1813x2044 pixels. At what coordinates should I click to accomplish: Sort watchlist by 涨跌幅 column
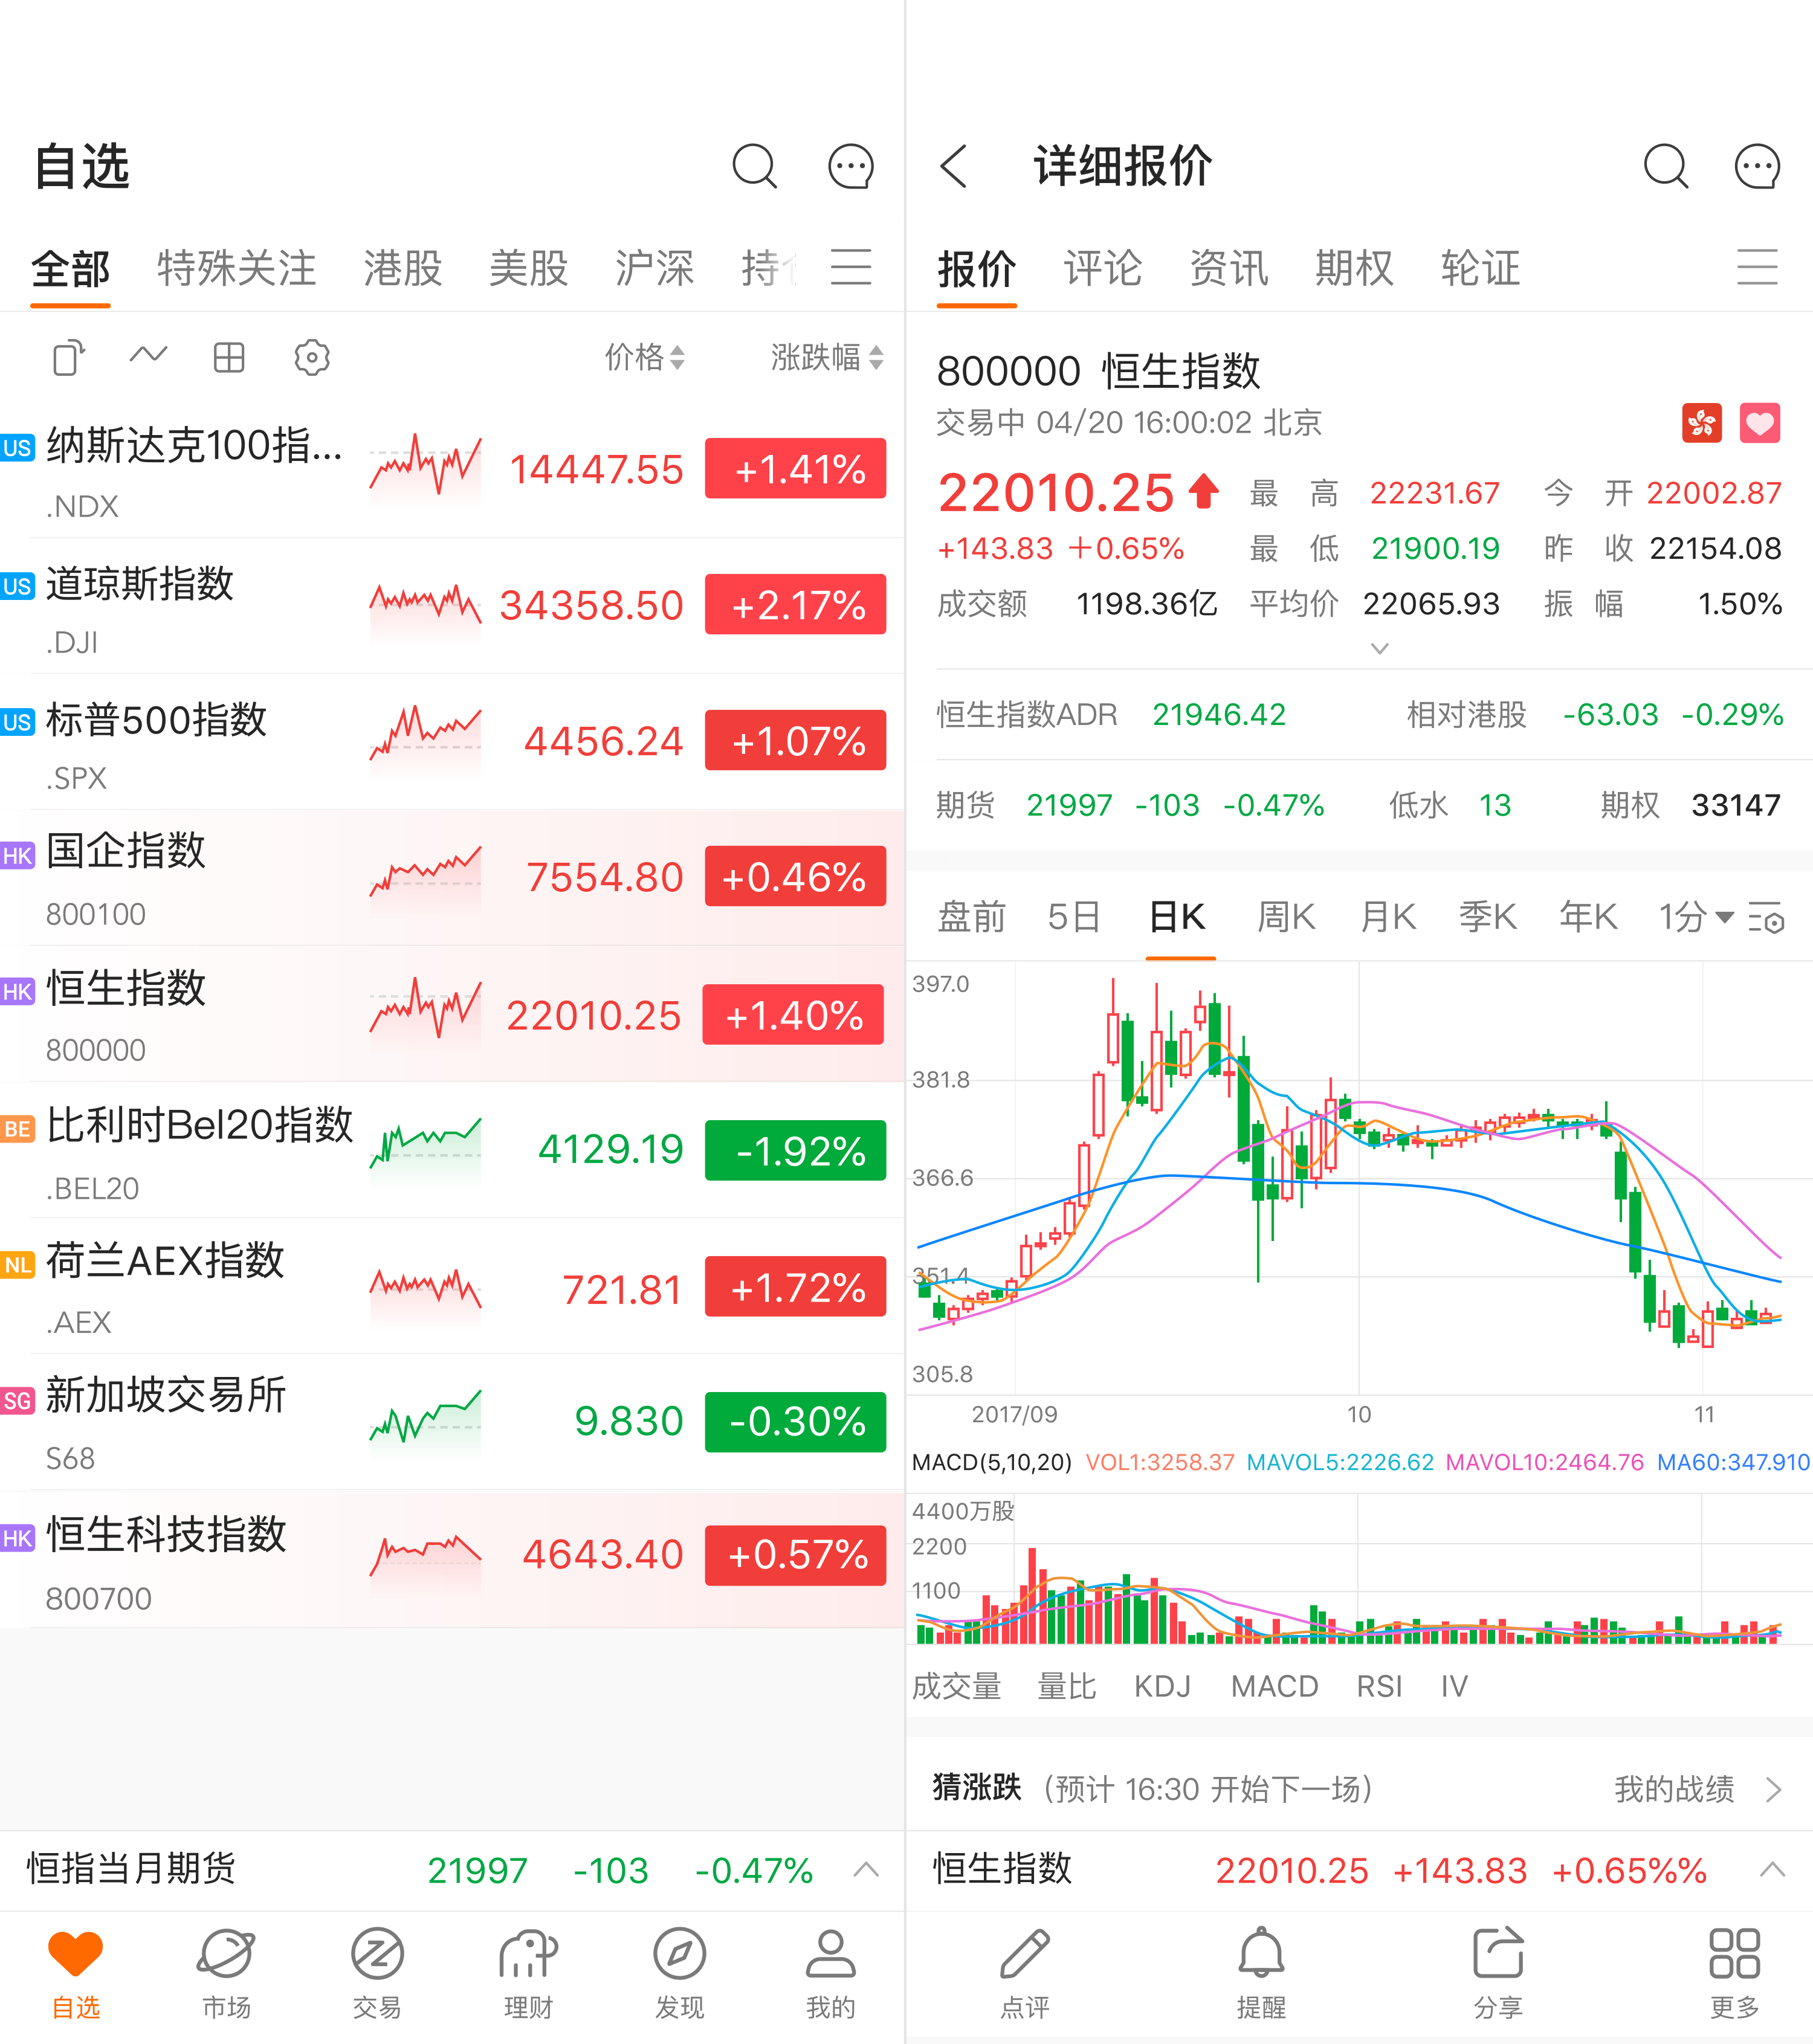coord(826,357)
